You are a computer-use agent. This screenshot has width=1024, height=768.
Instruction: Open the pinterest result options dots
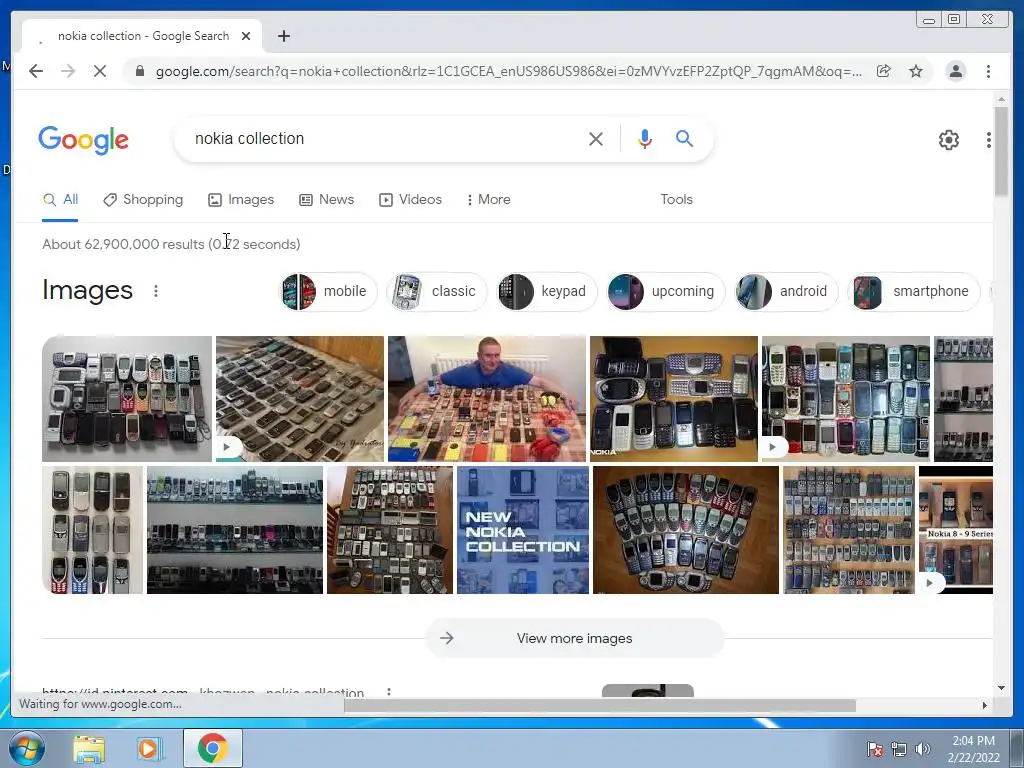[389, 692]
